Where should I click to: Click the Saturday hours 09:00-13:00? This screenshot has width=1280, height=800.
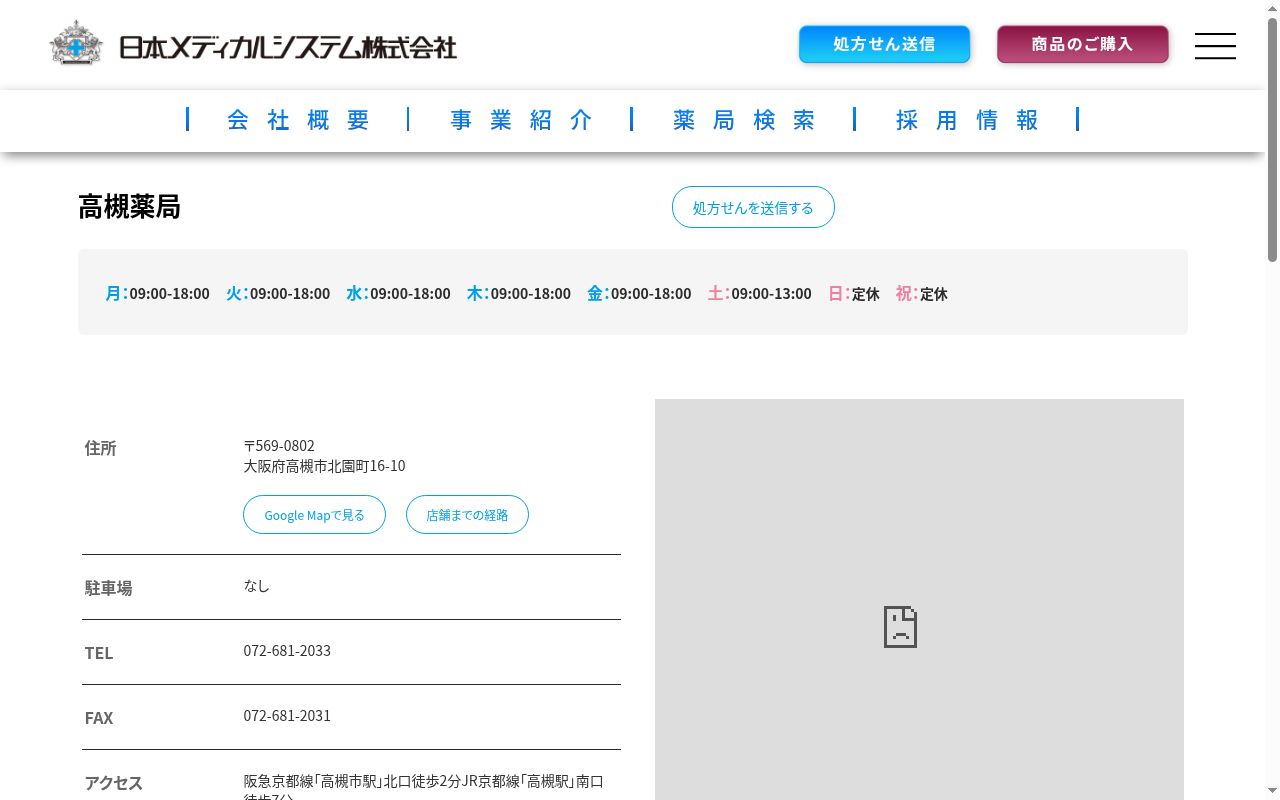click(771, 294)
